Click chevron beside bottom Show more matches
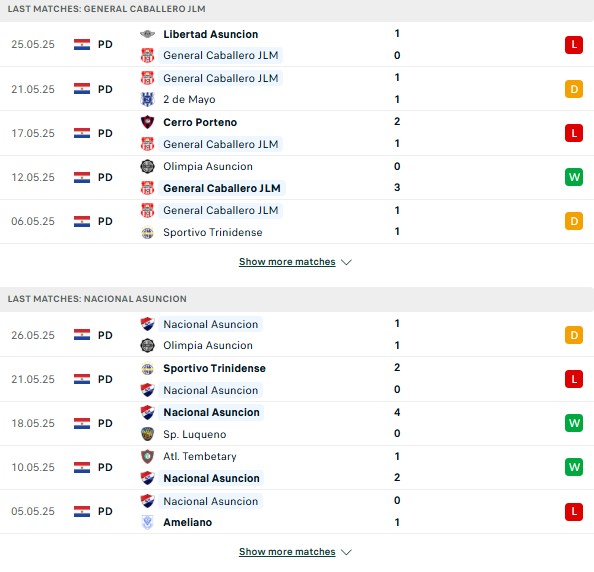 click(x=346, y=552)
